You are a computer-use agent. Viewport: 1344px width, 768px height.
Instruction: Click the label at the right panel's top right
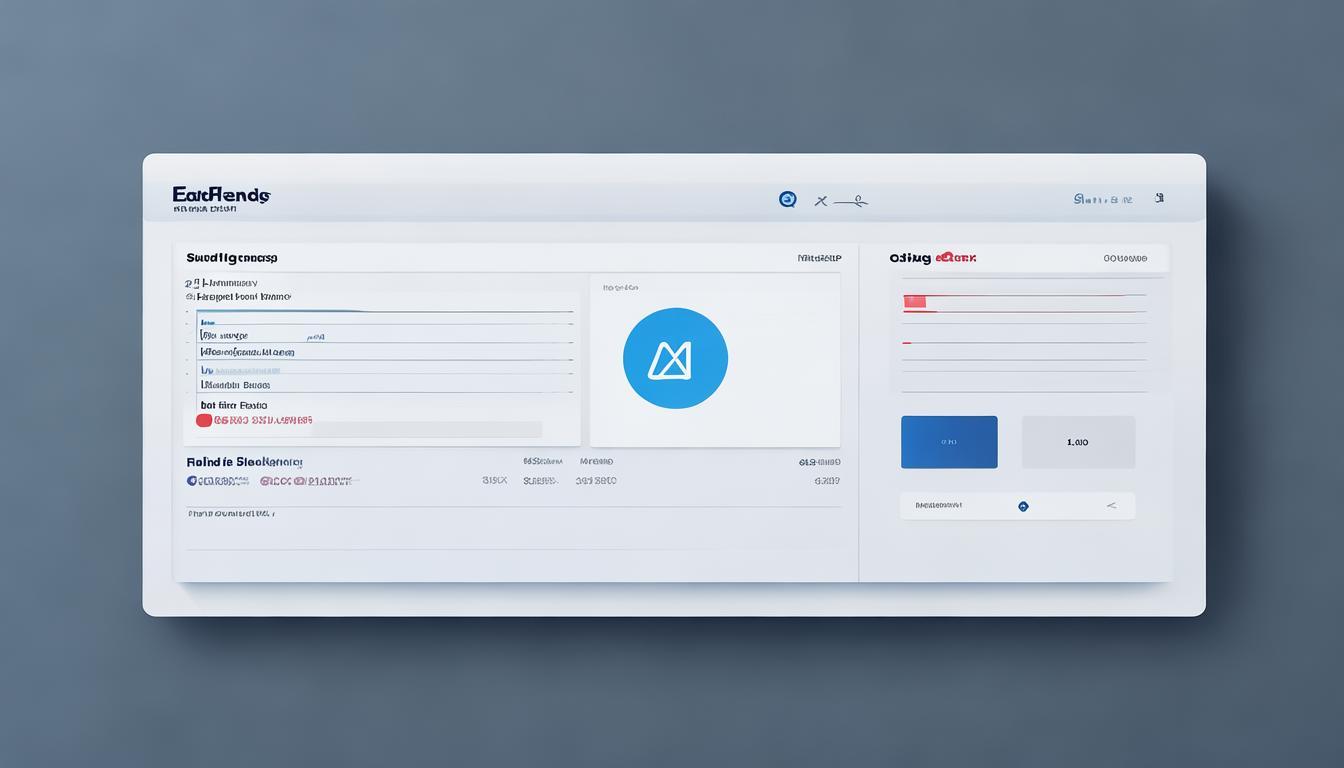(x=1125, y=258)
